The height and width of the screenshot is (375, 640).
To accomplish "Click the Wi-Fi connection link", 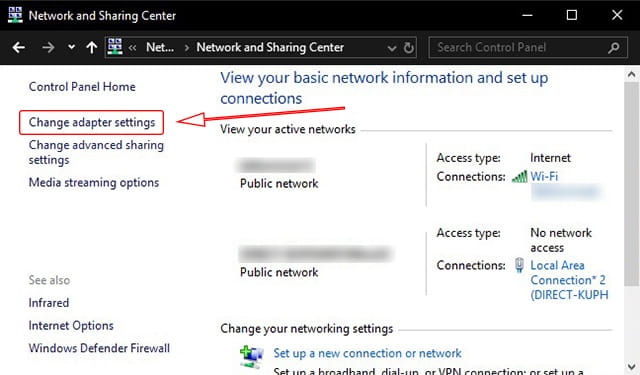I will [x=544, y=176].
